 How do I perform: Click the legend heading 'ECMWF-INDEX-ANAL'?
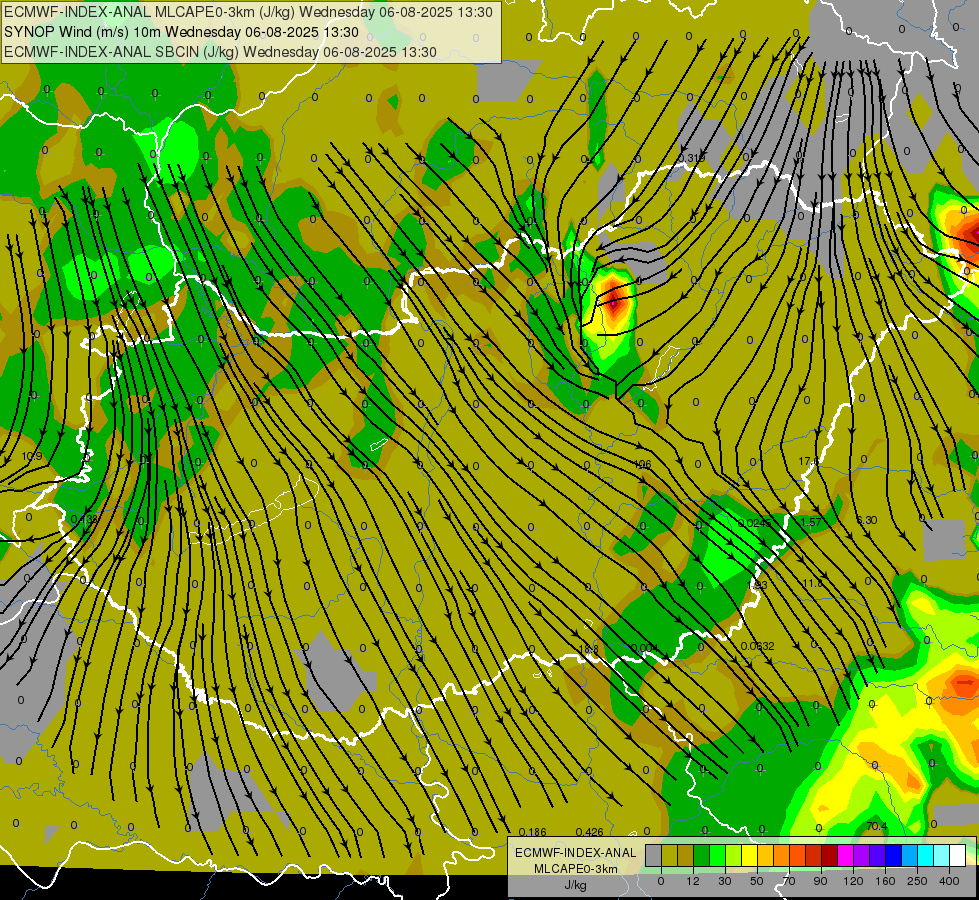pos(575,853)
